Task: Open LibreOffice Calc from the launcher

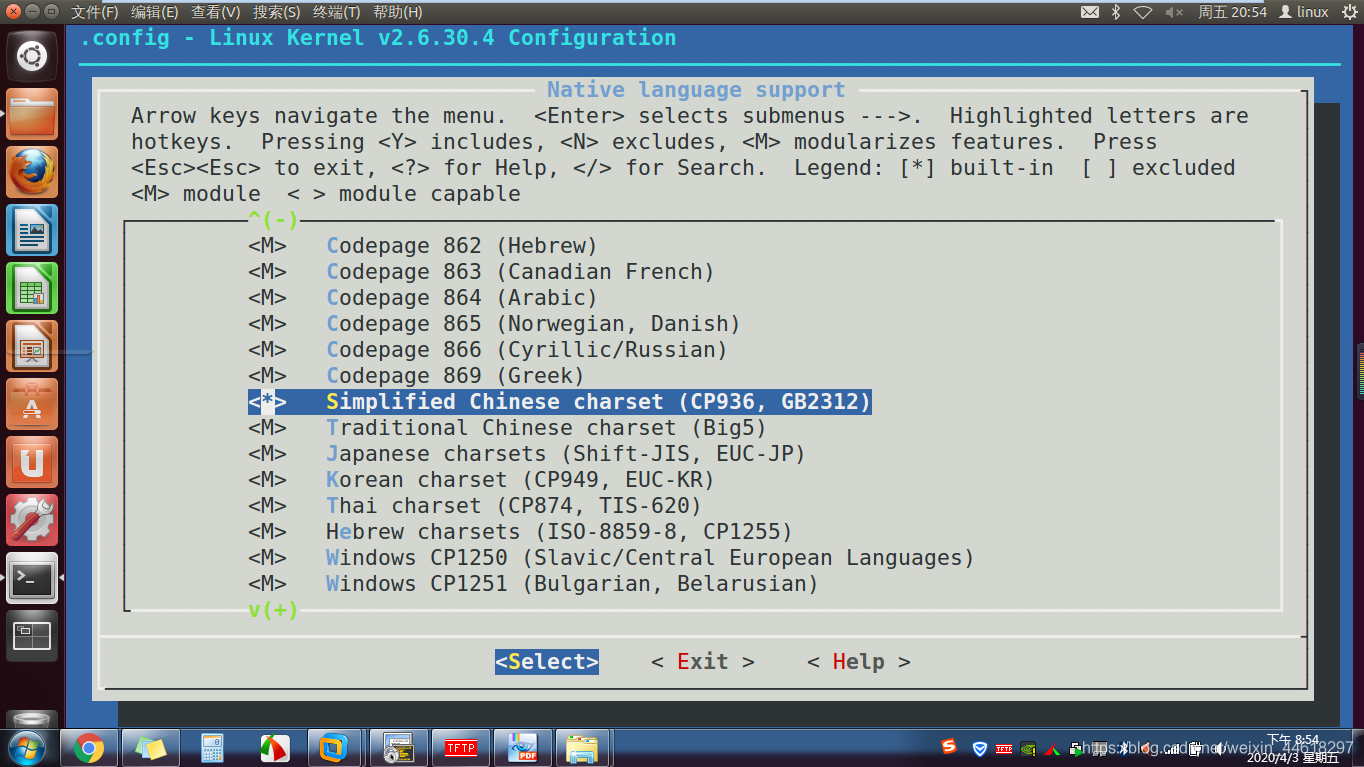Action: click(32, 288)
